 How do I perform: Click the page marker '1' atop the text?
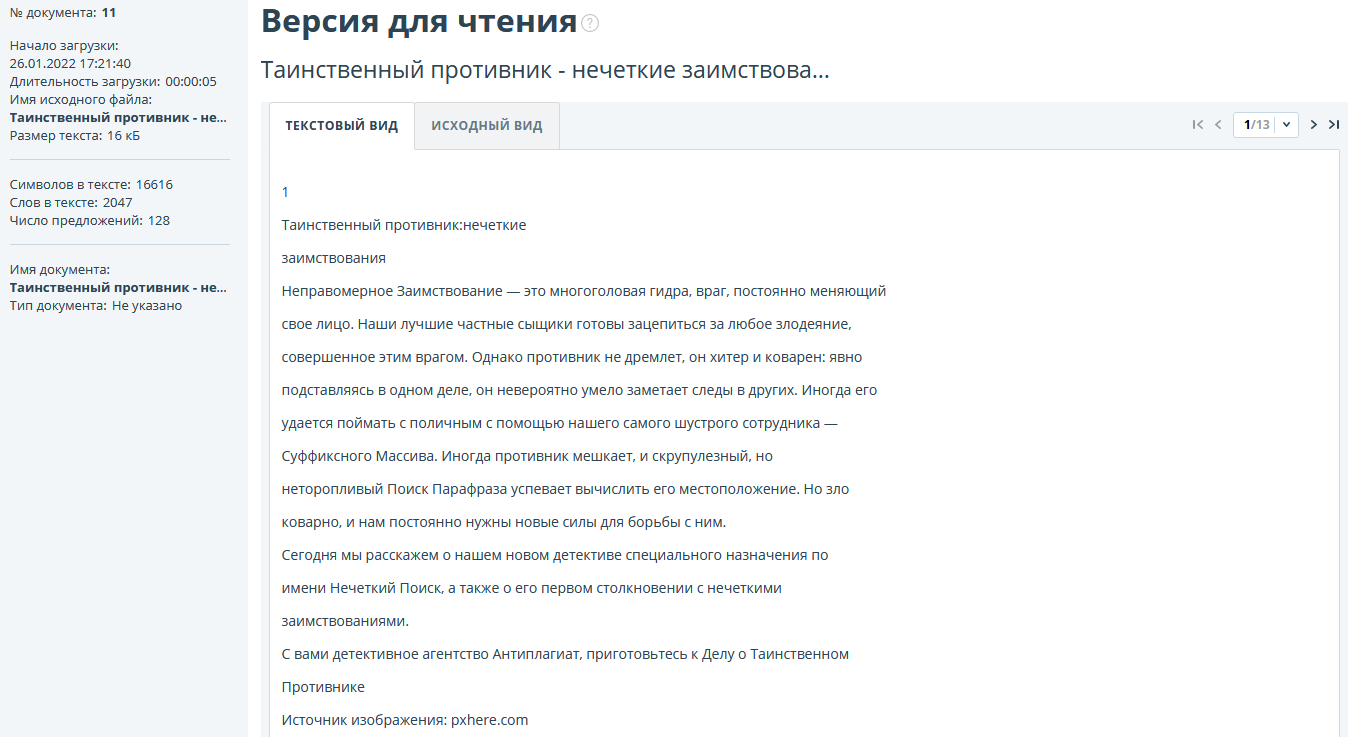[x=285, y=192]
